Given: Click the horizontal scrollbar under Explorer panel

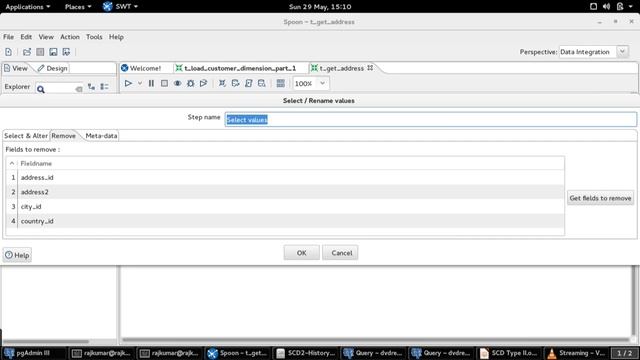Looking at the screenshot, I should (x=46, y=341).
